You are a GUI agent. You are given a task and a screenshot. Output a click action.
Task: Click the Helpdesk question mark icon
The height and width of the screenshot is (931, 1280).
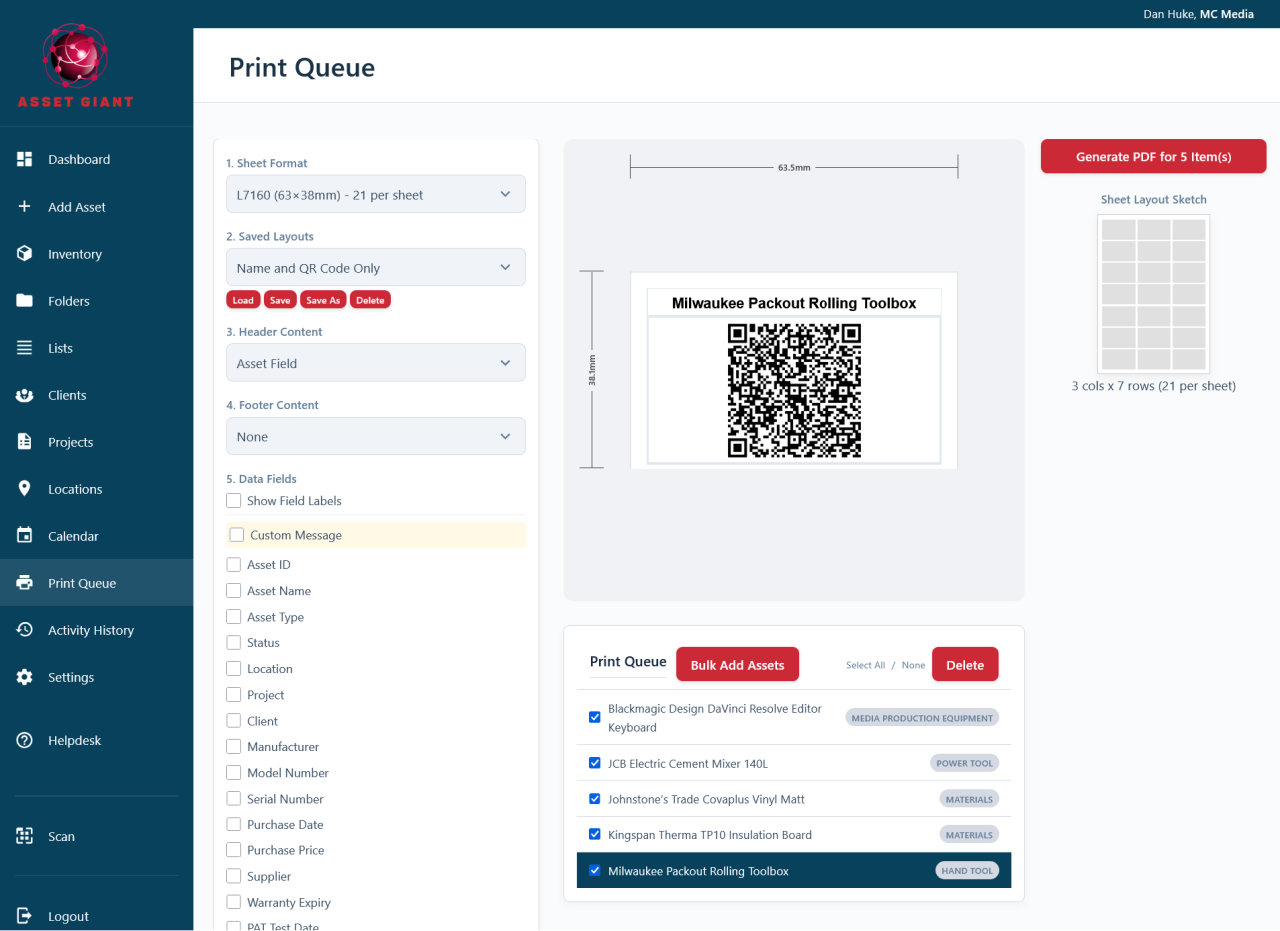(25, 740)
